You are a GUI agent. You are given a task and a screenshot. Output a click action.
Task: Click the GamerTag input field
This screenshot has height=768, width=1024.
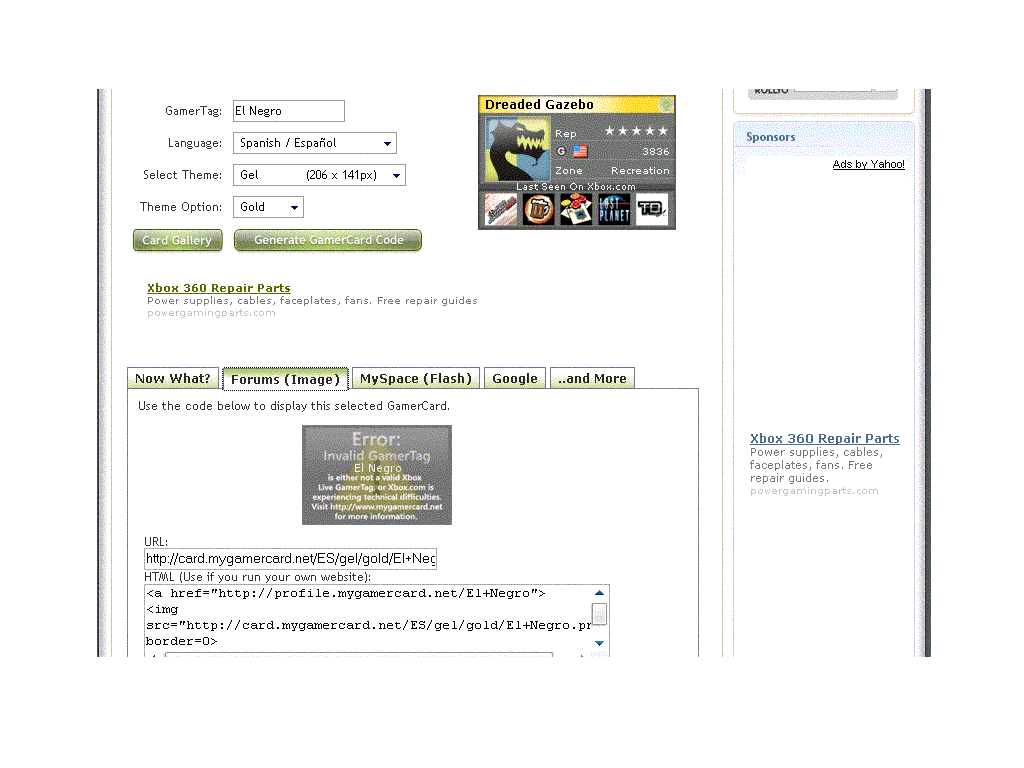click(289, 111)
